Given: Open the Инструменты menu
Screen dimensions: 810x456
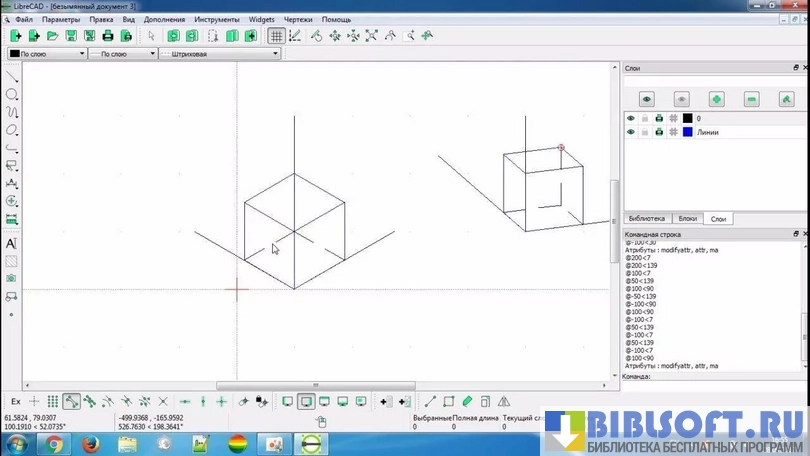Looking at the screenshot, I should 216,19.
